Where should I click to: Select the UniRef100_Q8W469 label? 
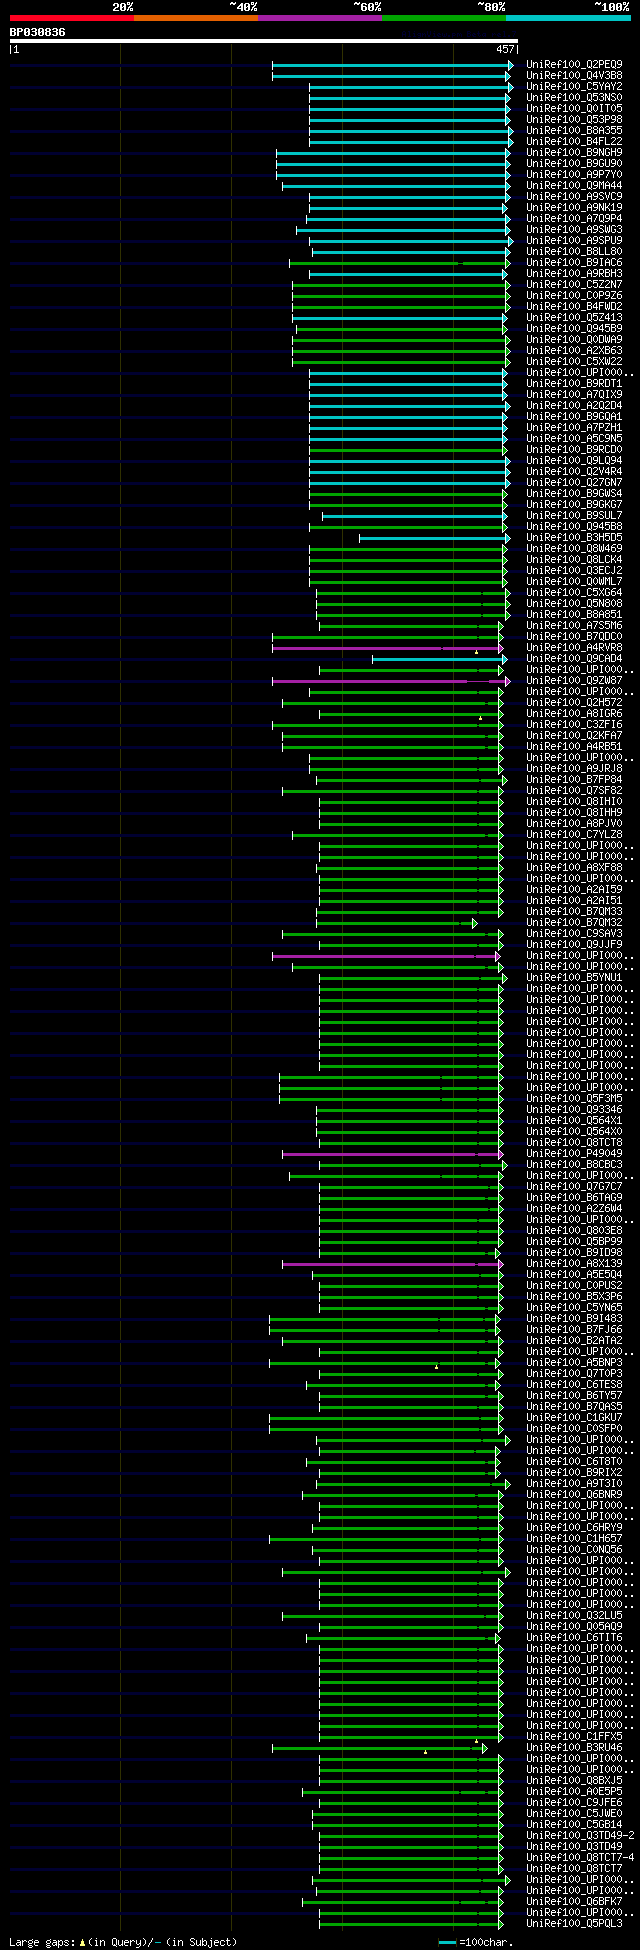pos(574,548)
